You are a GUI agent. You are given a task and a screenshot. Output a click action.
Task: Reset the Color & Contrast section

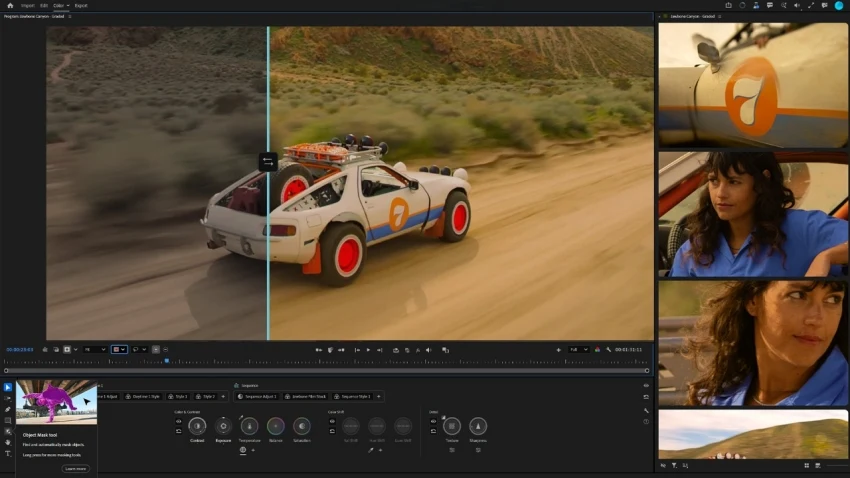click(x=178, y=431)
